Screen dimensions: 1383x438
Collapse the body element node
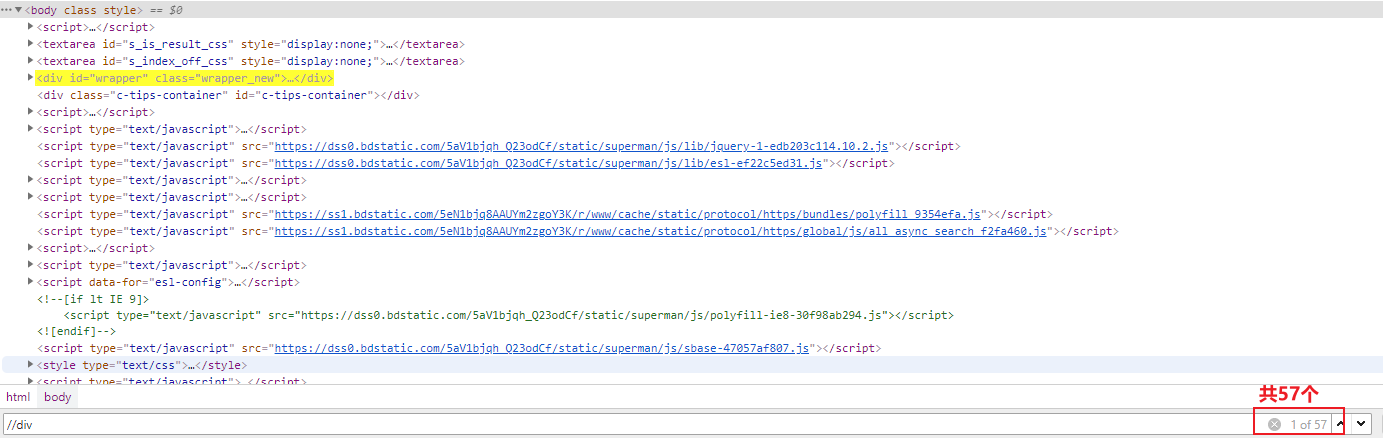point(18,9)
